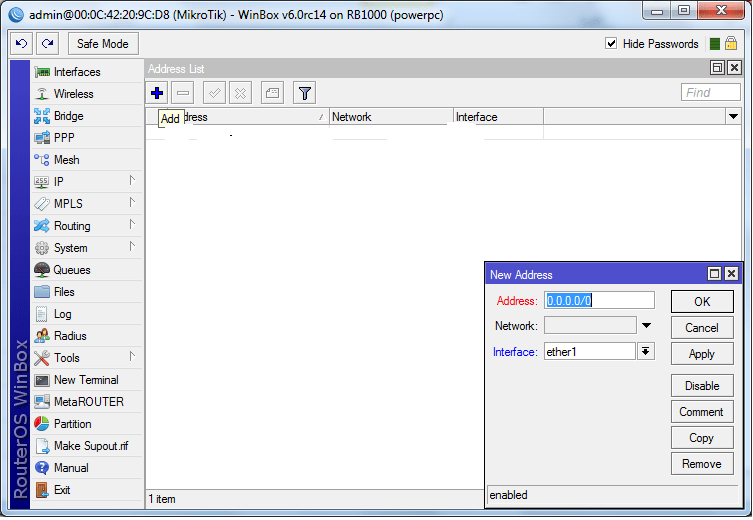Viewport: 753px width, 520px height.
Task: Click the MetaROUTER icon
Action: pyautogui.click(x=42, y=402)
